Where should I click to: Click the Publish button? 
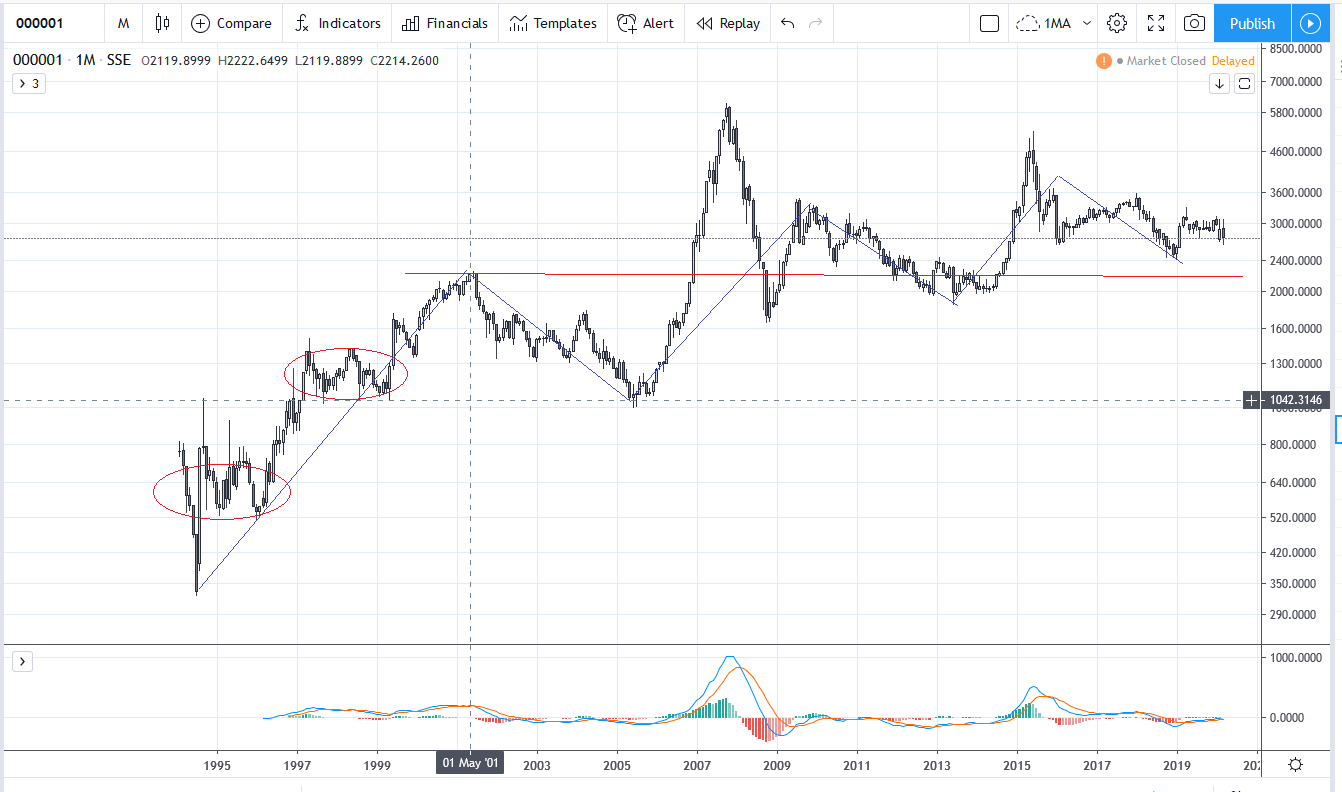(1252, 23)
